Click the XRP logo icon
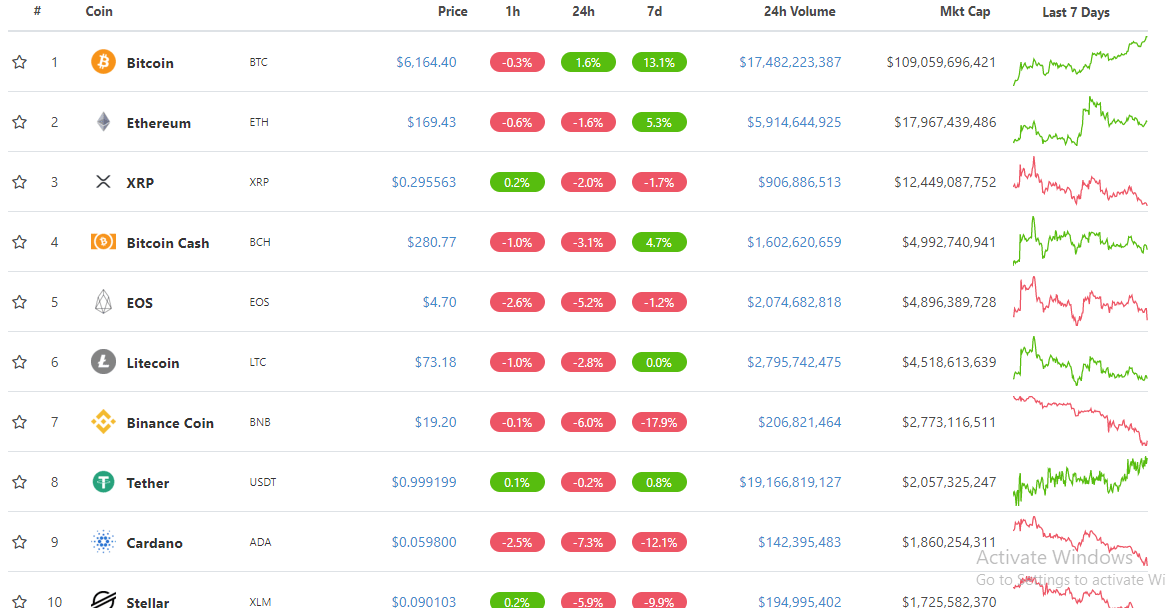This screenshot has width=1166, height=608. point(103,182)
